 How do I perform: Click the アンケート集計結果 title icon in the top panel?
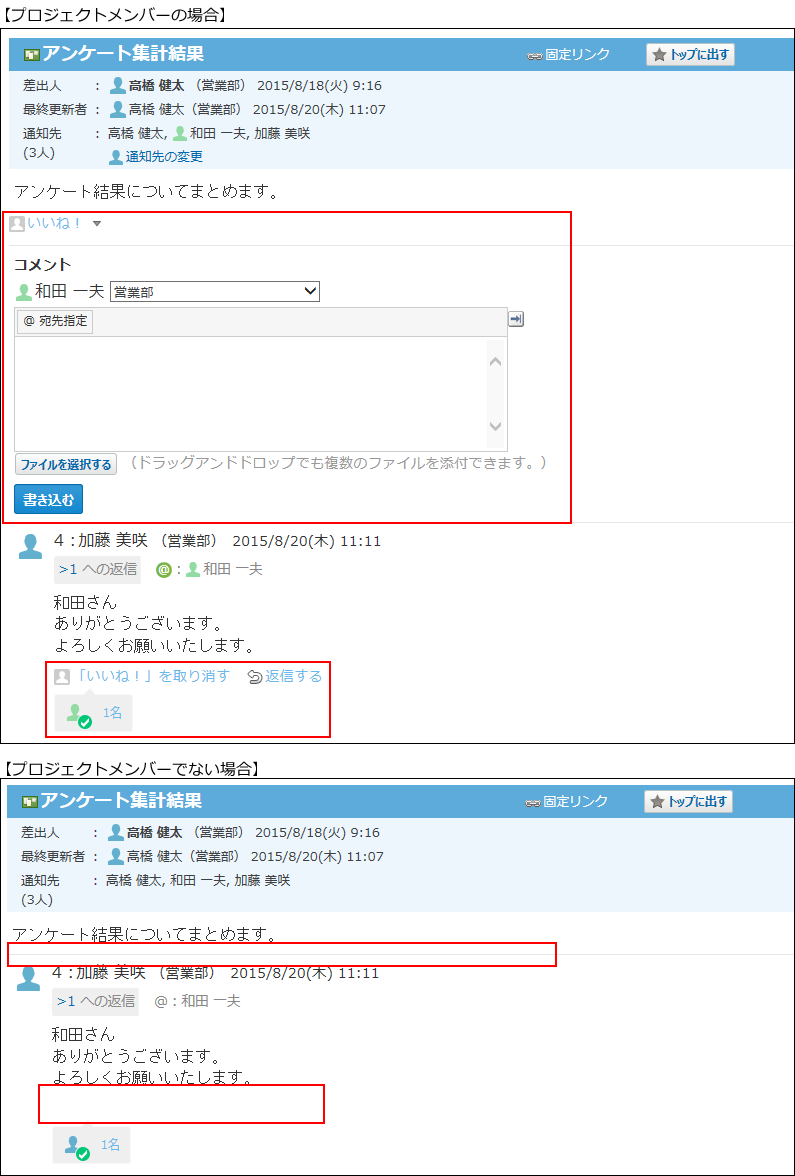(32, 55)
